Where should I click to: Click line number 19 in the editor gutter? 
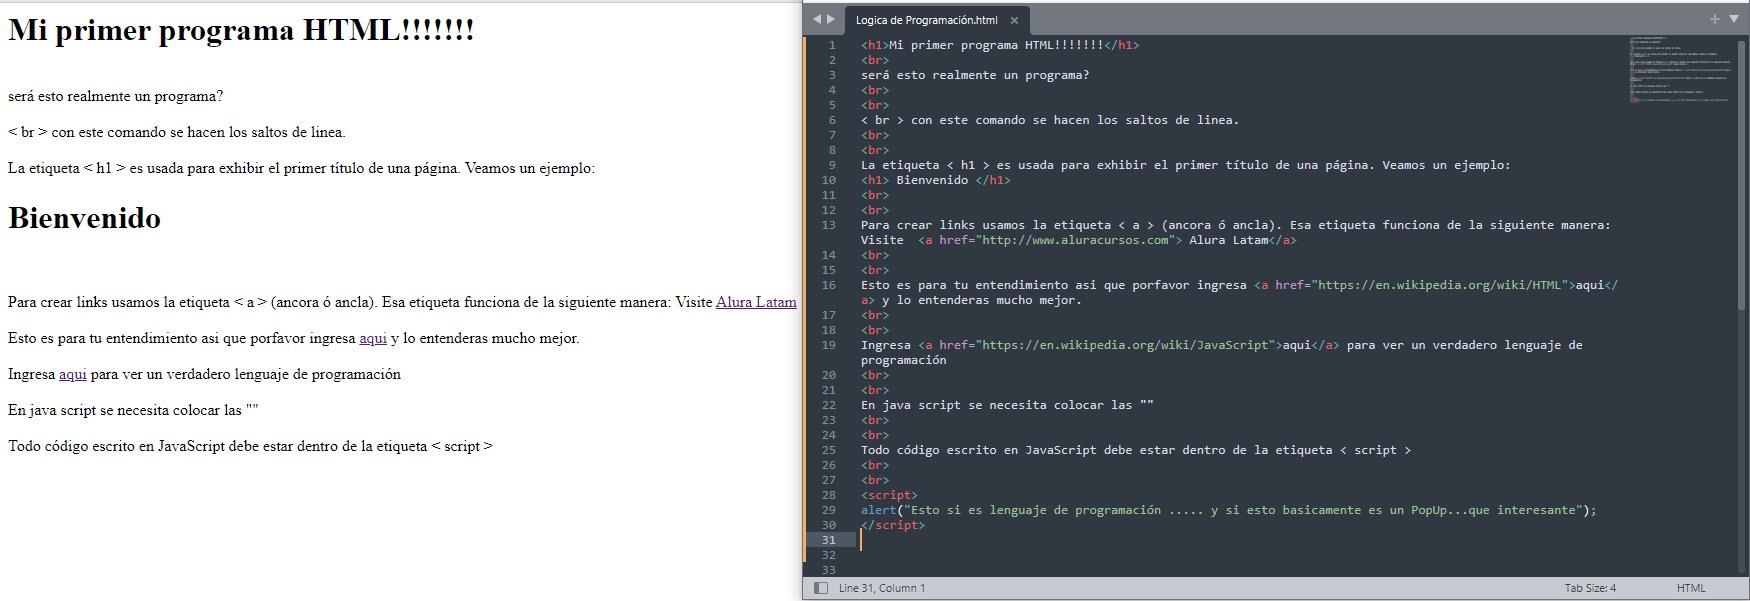point(828,345)
